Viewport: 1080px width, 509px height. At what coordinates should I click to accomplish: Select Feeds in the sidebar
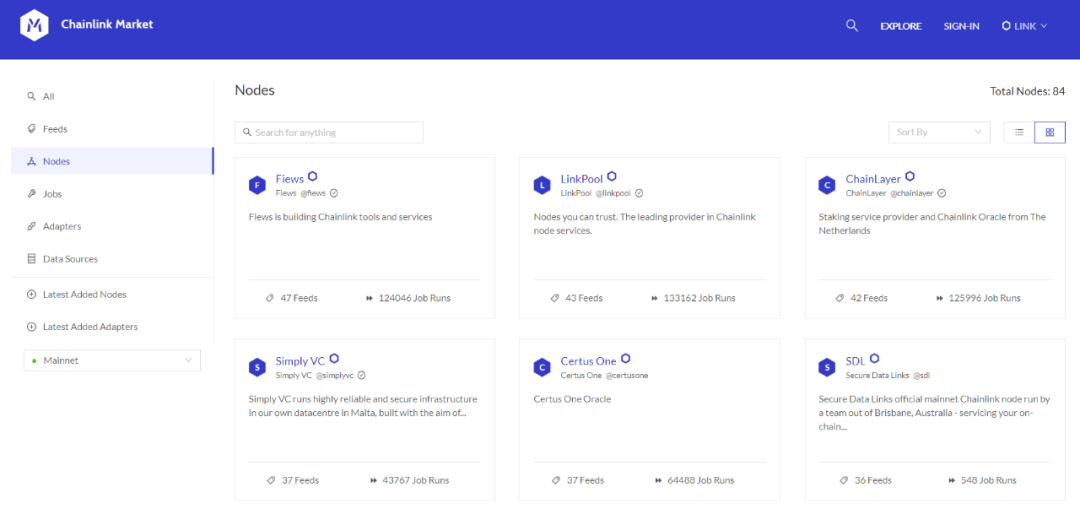pyautogui.click(x=55, y=129)
